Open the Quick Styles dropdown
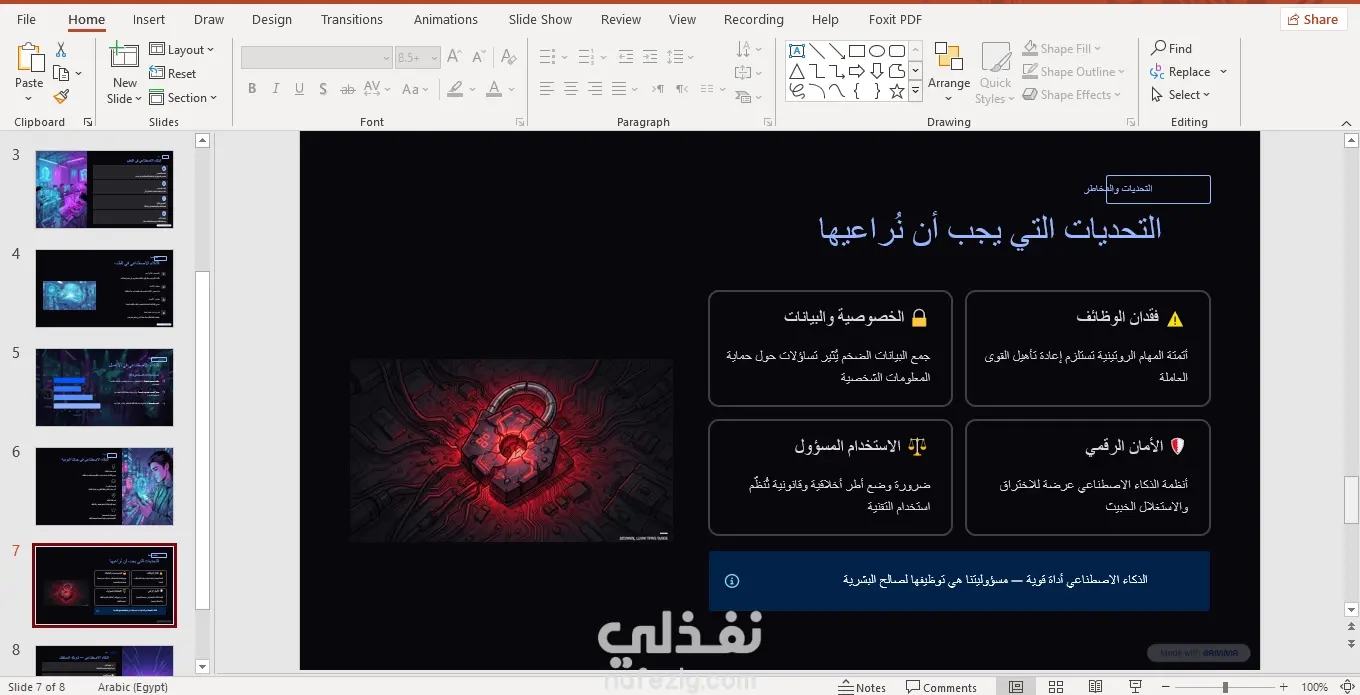 point(995,74)
